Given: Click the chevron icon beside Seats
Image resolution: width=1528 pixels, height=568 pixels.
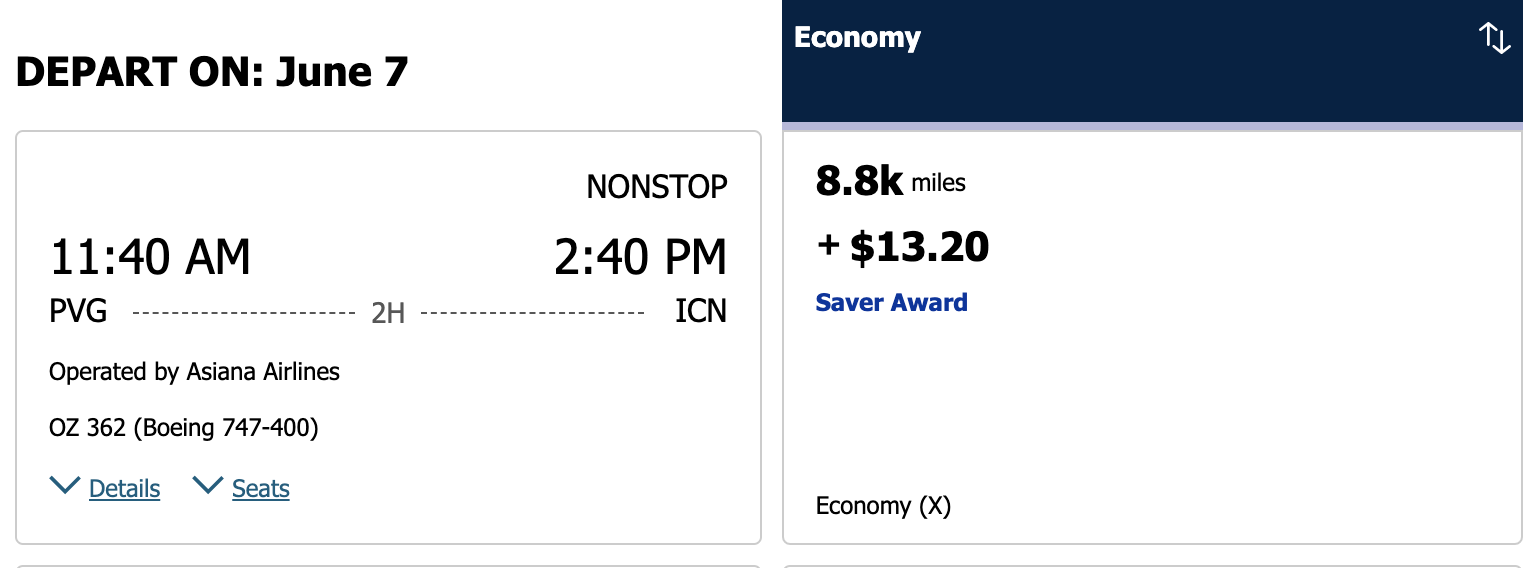Looking at the screenshot, I should coord(208,486).
